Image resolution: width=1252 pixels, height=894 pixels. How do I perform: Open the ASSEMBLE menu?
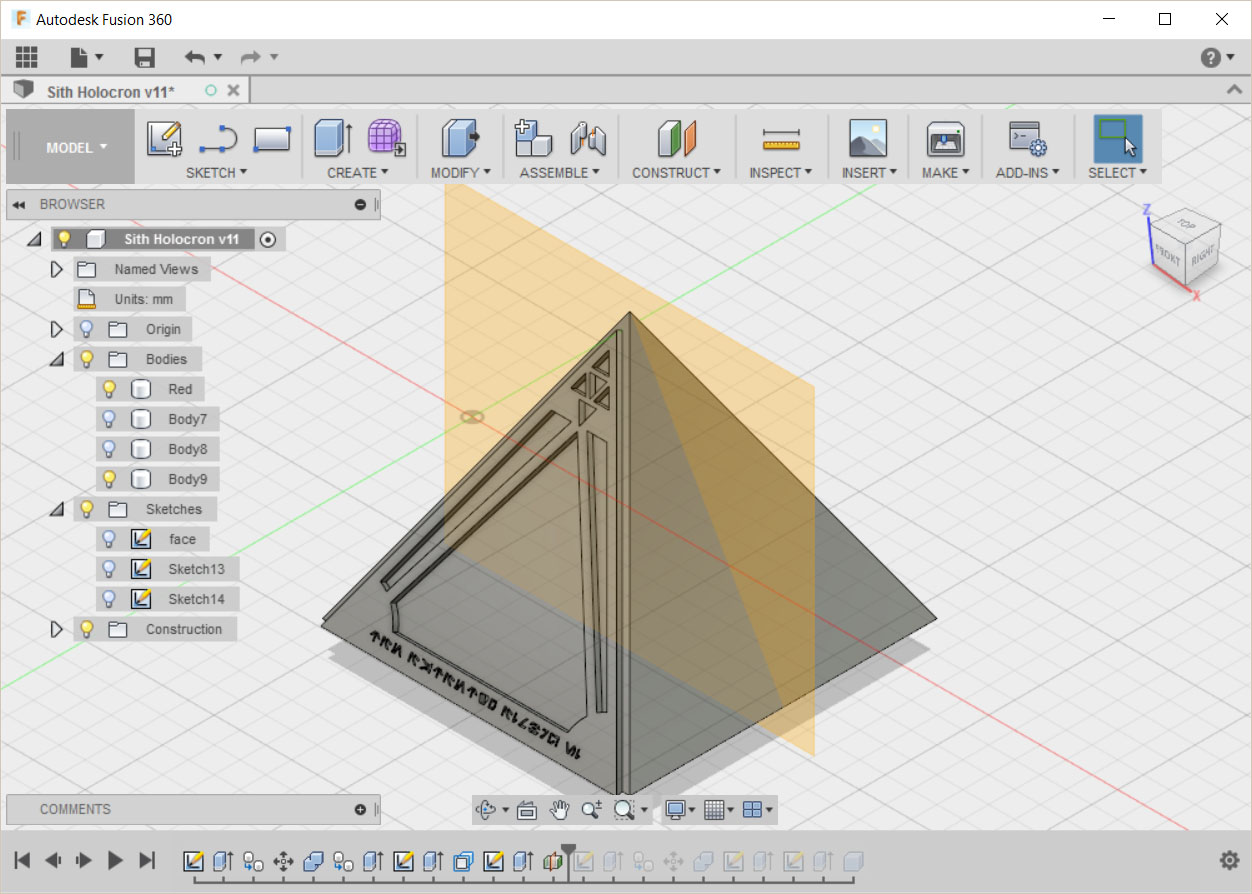pyautogui.click(x=559, y=172)
